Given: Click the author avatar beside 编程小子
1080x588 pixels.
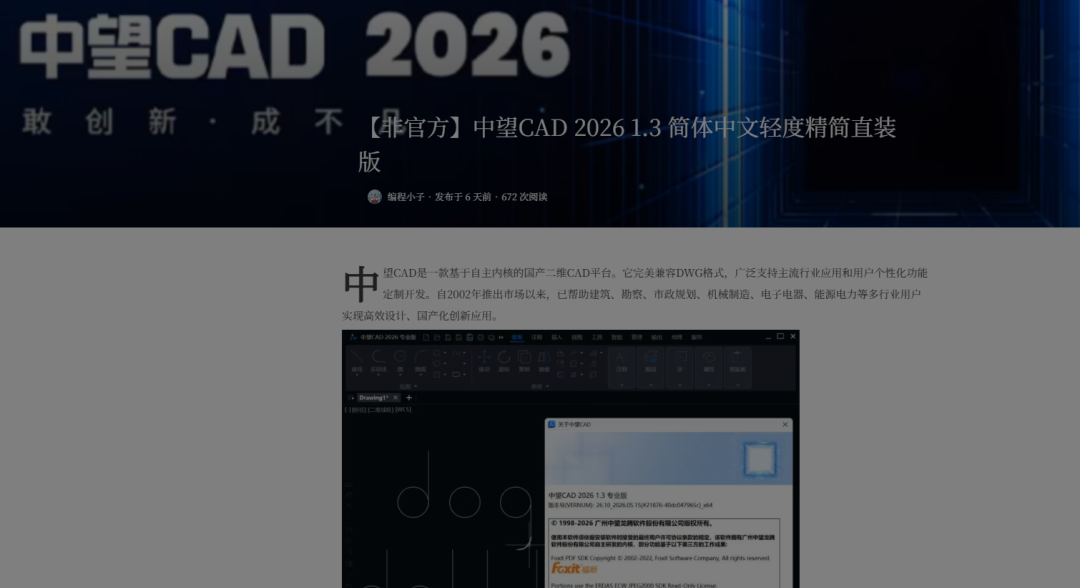Looking at the screenshot, I should [x=375, y=197].
